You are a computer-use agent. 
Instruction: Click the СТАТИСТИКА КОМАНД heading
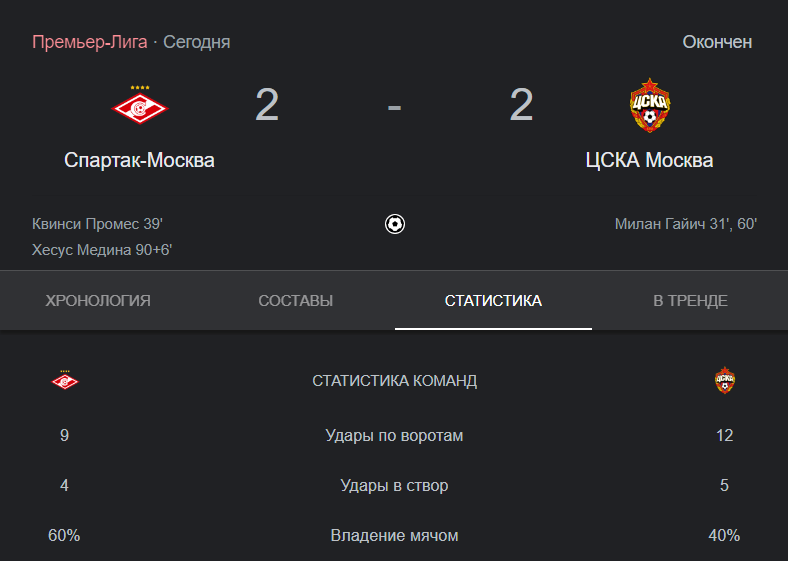click(395, 381)
